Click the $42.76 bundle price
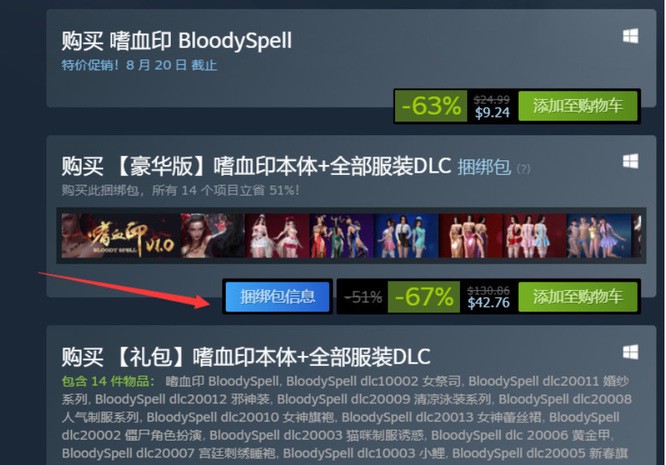 pyautogui.click(x=488, y=302)
